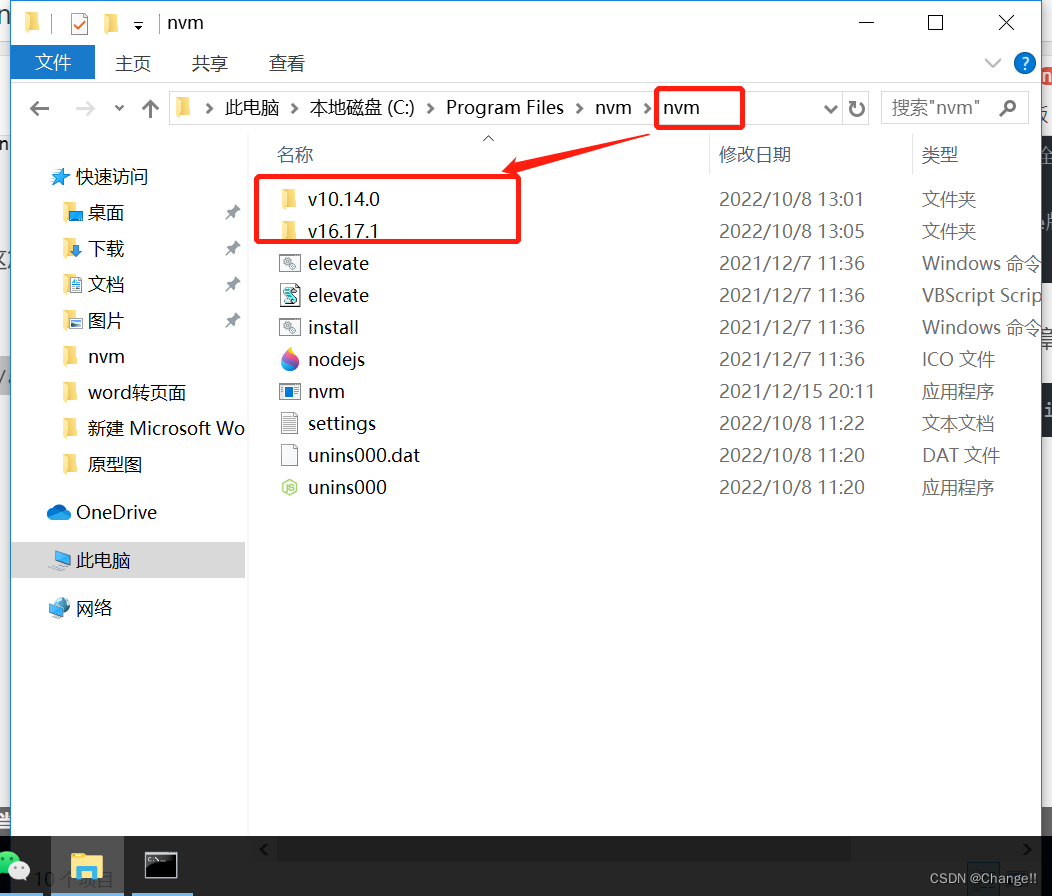Open File Explorer from the taskbar
Screen dimensions: 1052x896
click(87, 866)
